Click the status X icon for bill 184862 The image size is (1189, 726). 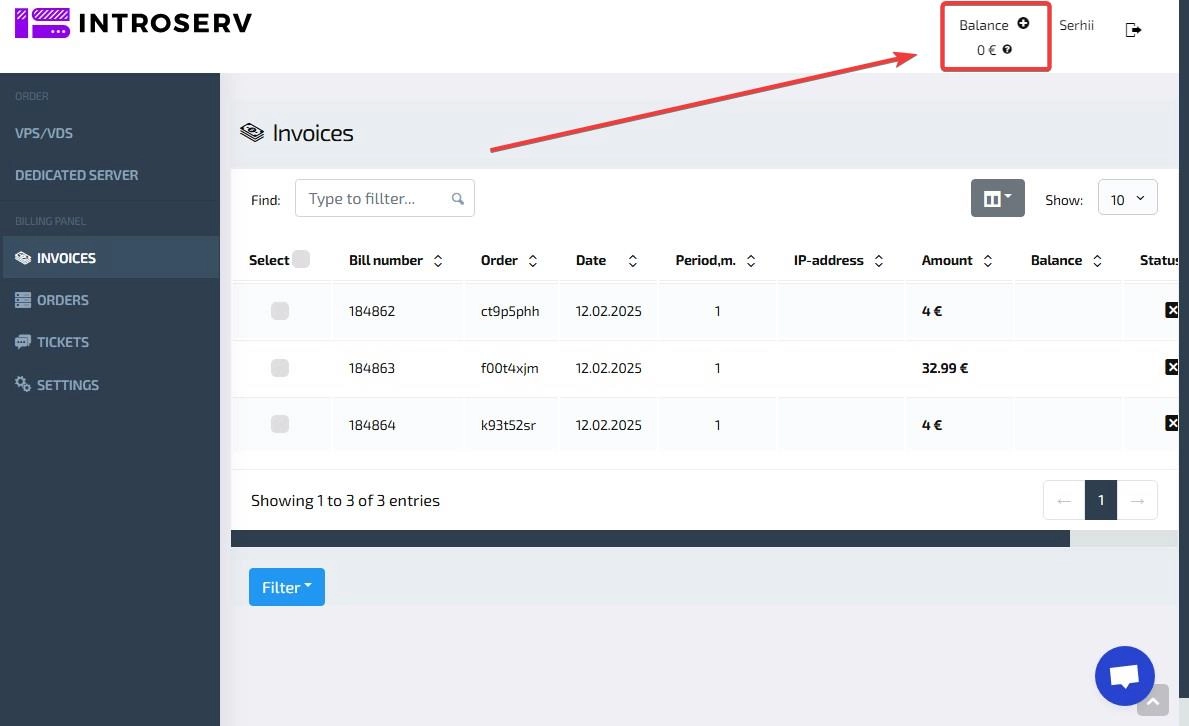pyautogui.click(x=1172, y=311)
